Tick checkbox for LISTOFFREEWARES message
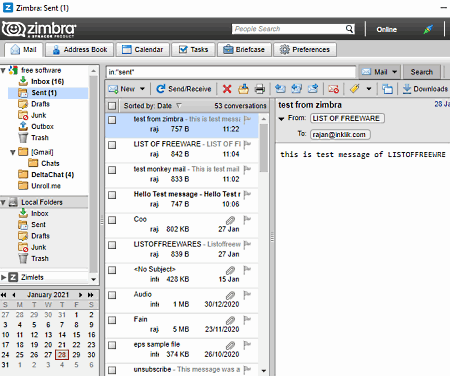Image resolution: width=450 pixels, height=376 pixels. tap(112, 245)
